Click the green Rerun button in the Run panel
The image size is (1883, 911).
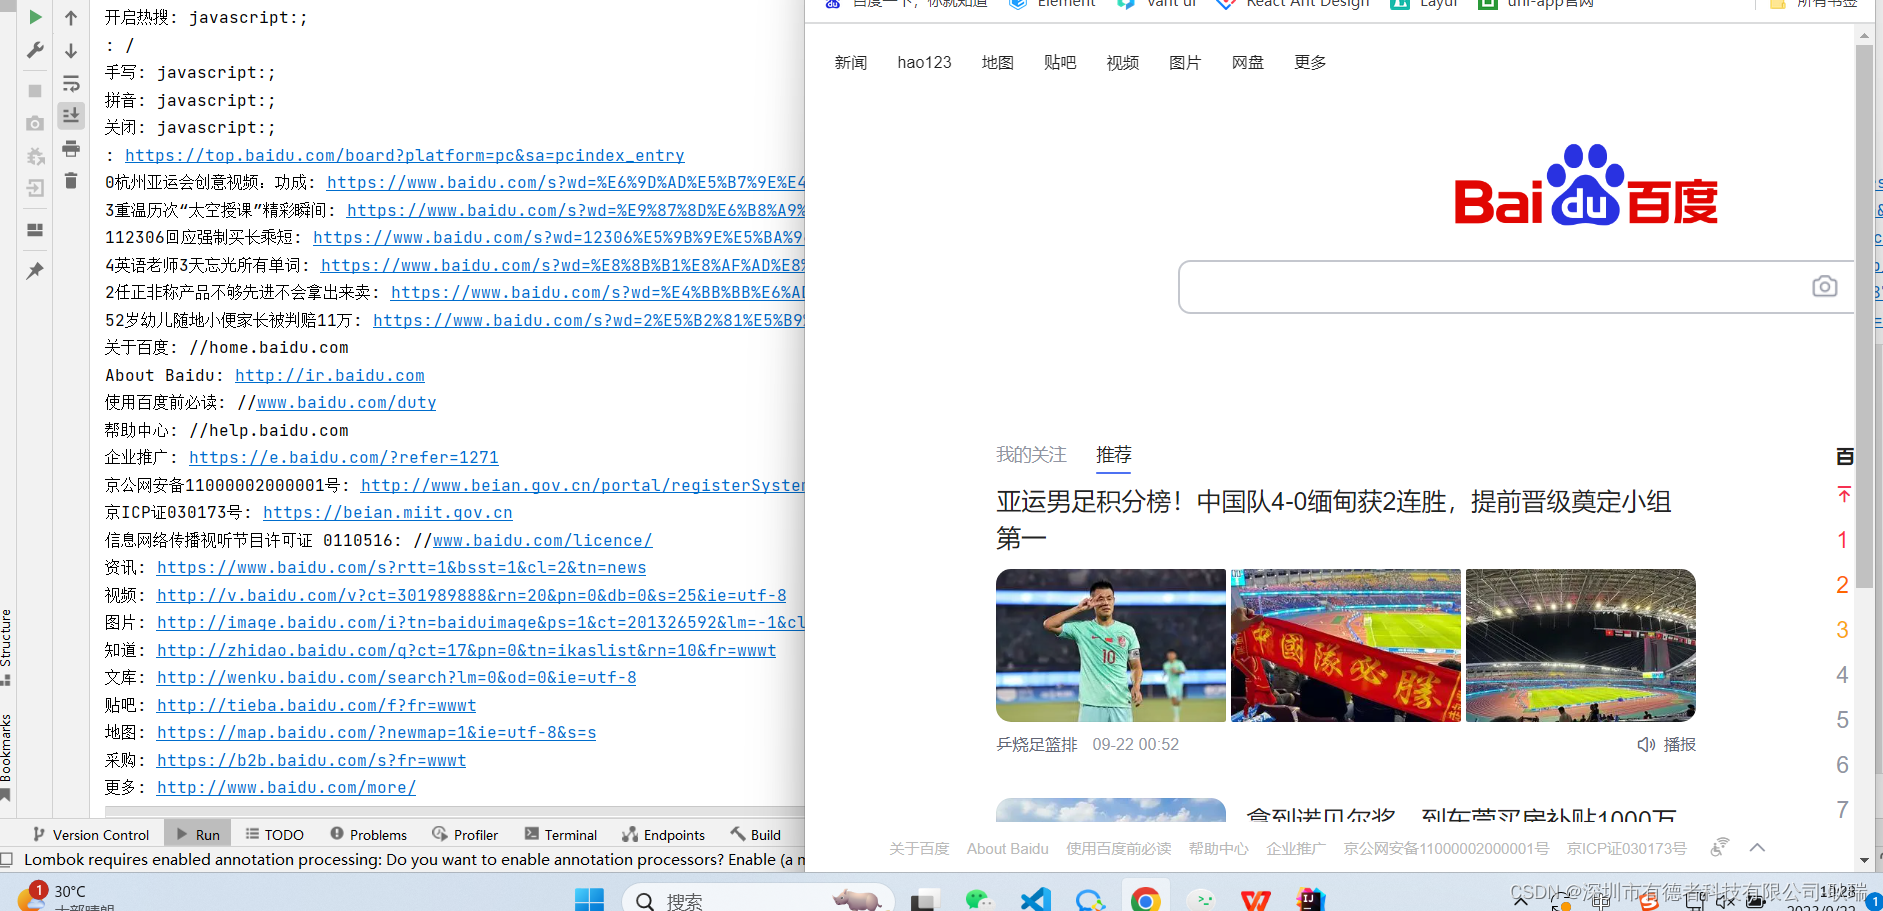pyautogui.click(x=35, y=17)
